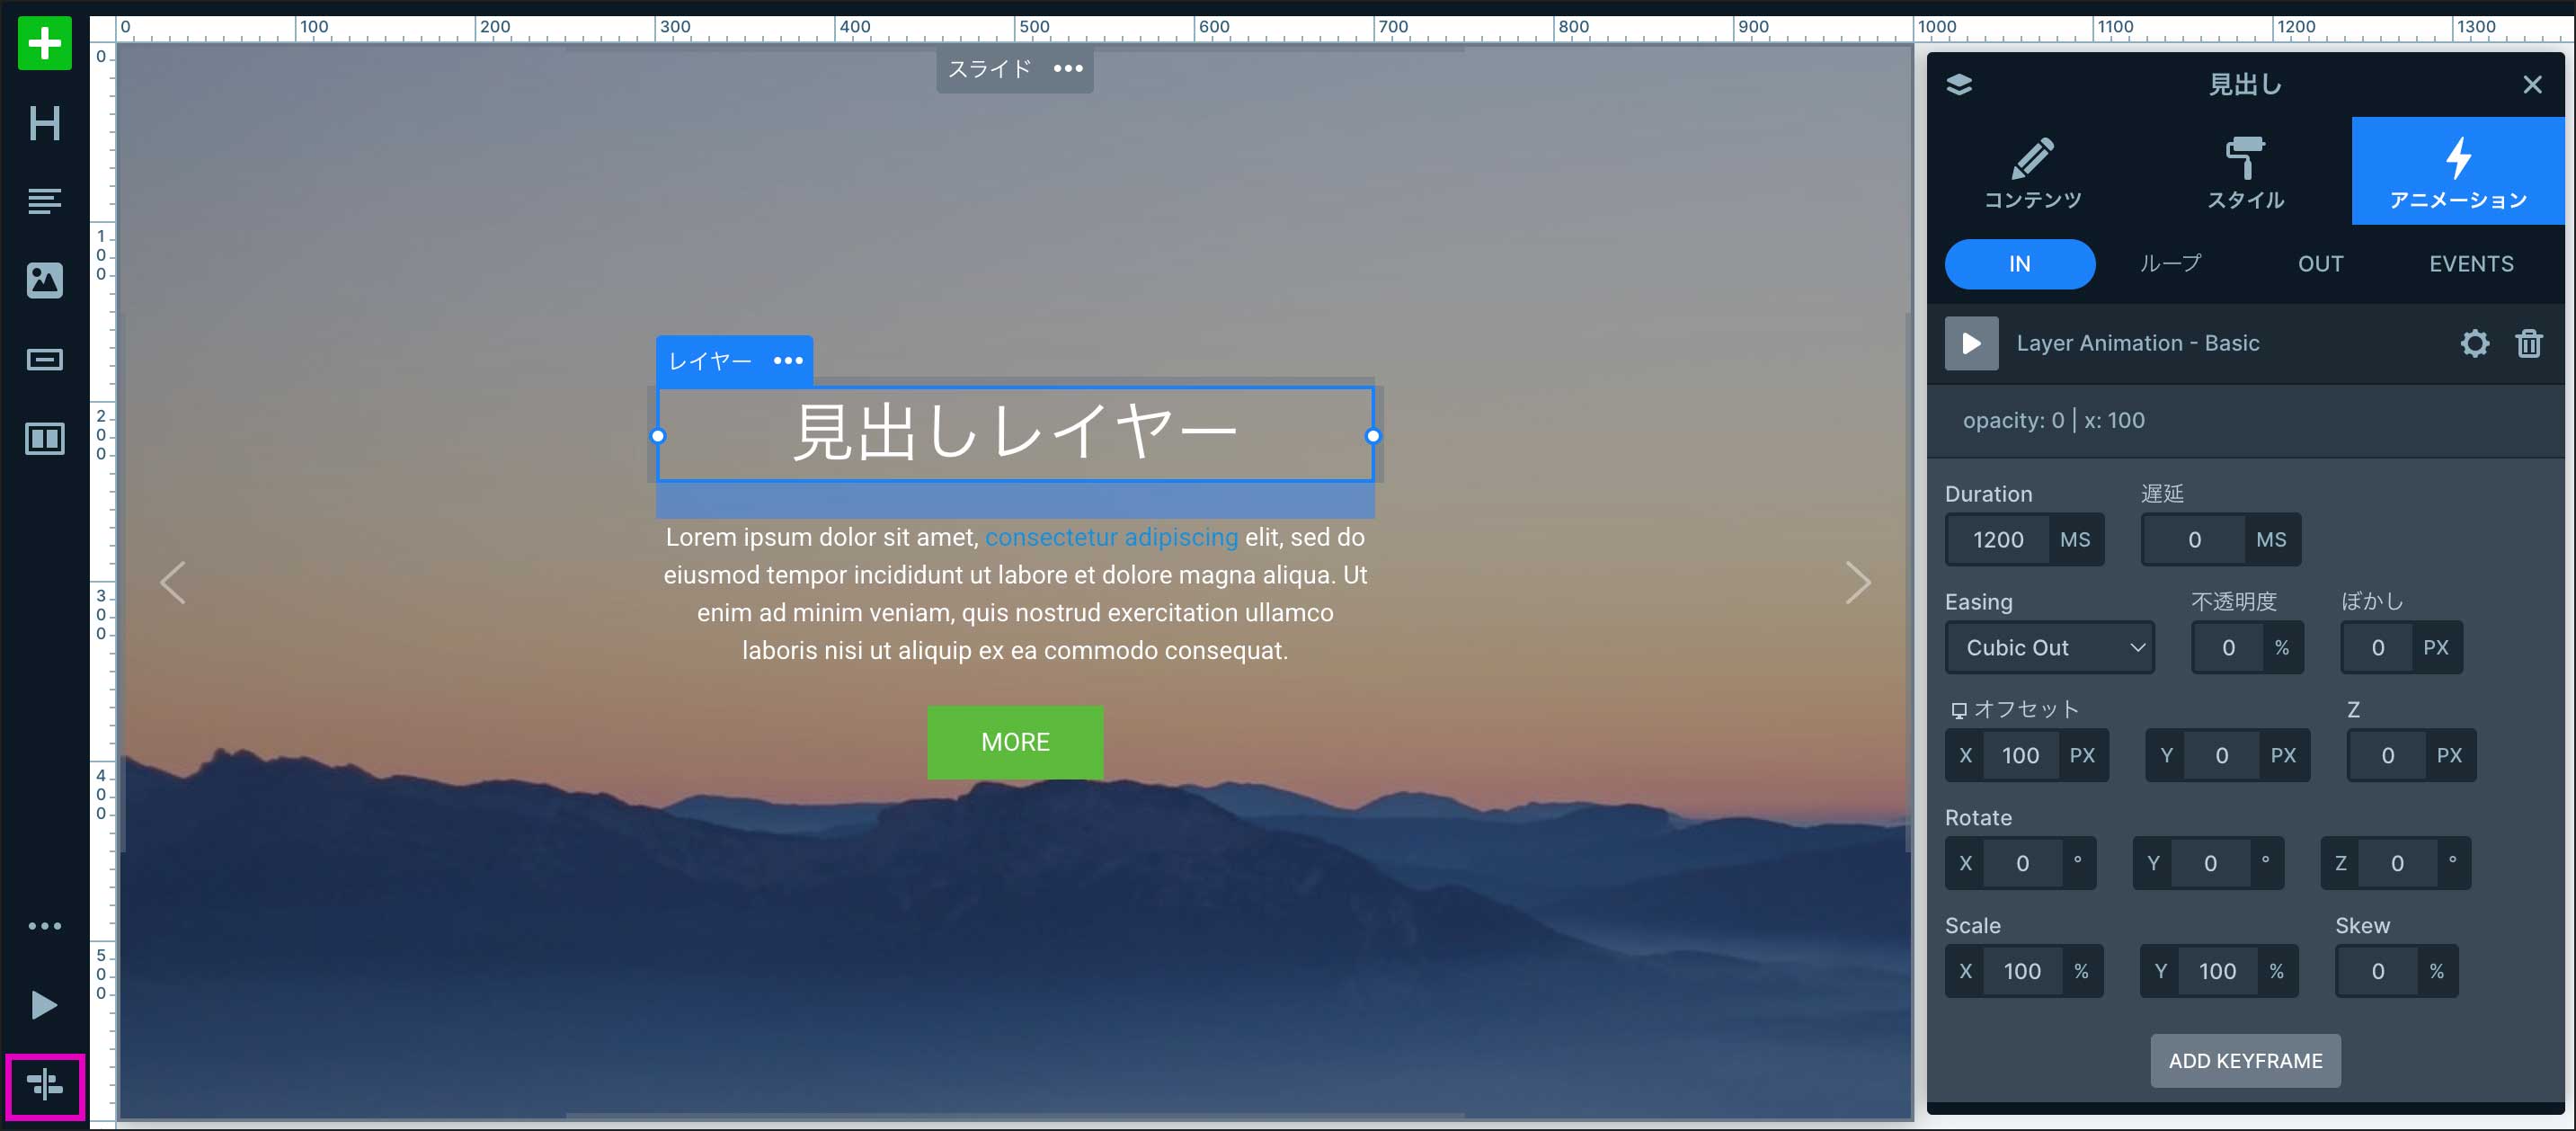Click the green add layer plus button
Image resolution: width=2576 pixels, height=1131 pixels.
coord(44,44)
